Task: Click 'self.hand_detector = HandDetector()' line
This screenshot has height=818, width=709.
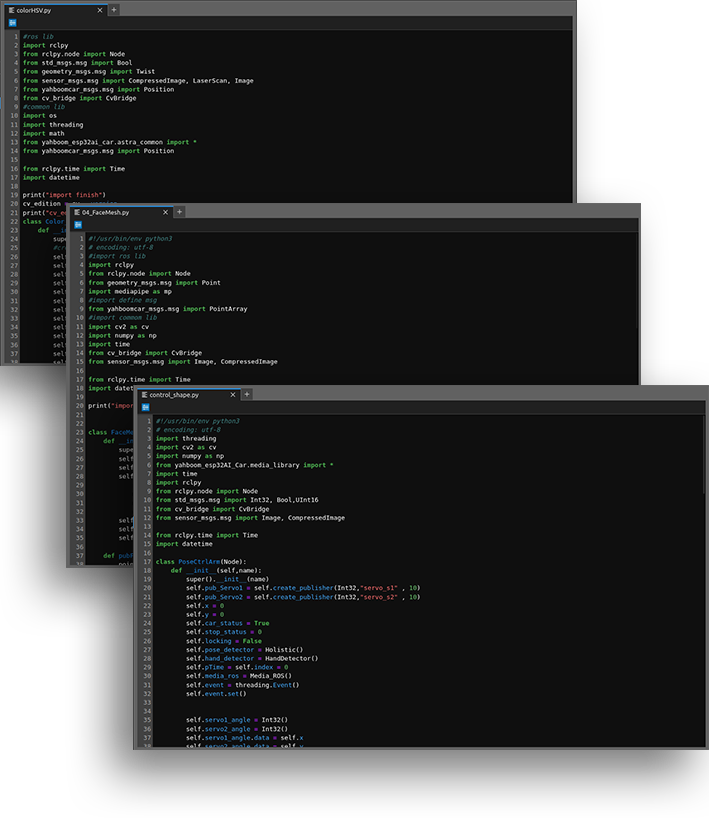Action: tap(252, 658)
